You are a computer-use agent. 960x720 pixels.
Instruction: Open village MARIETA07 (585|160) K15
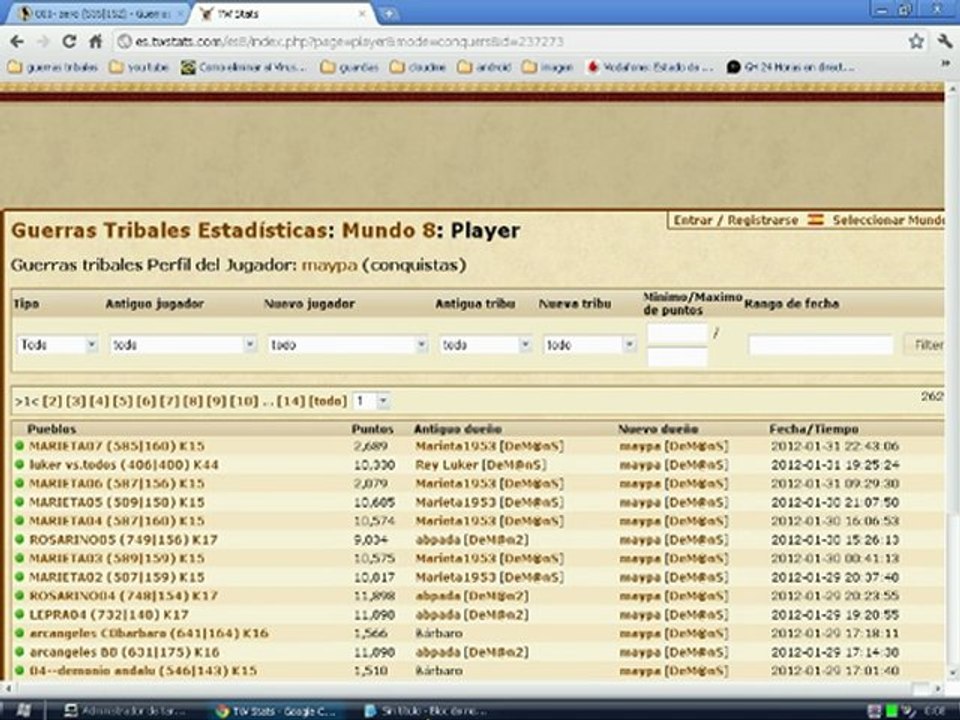(117, 446)
